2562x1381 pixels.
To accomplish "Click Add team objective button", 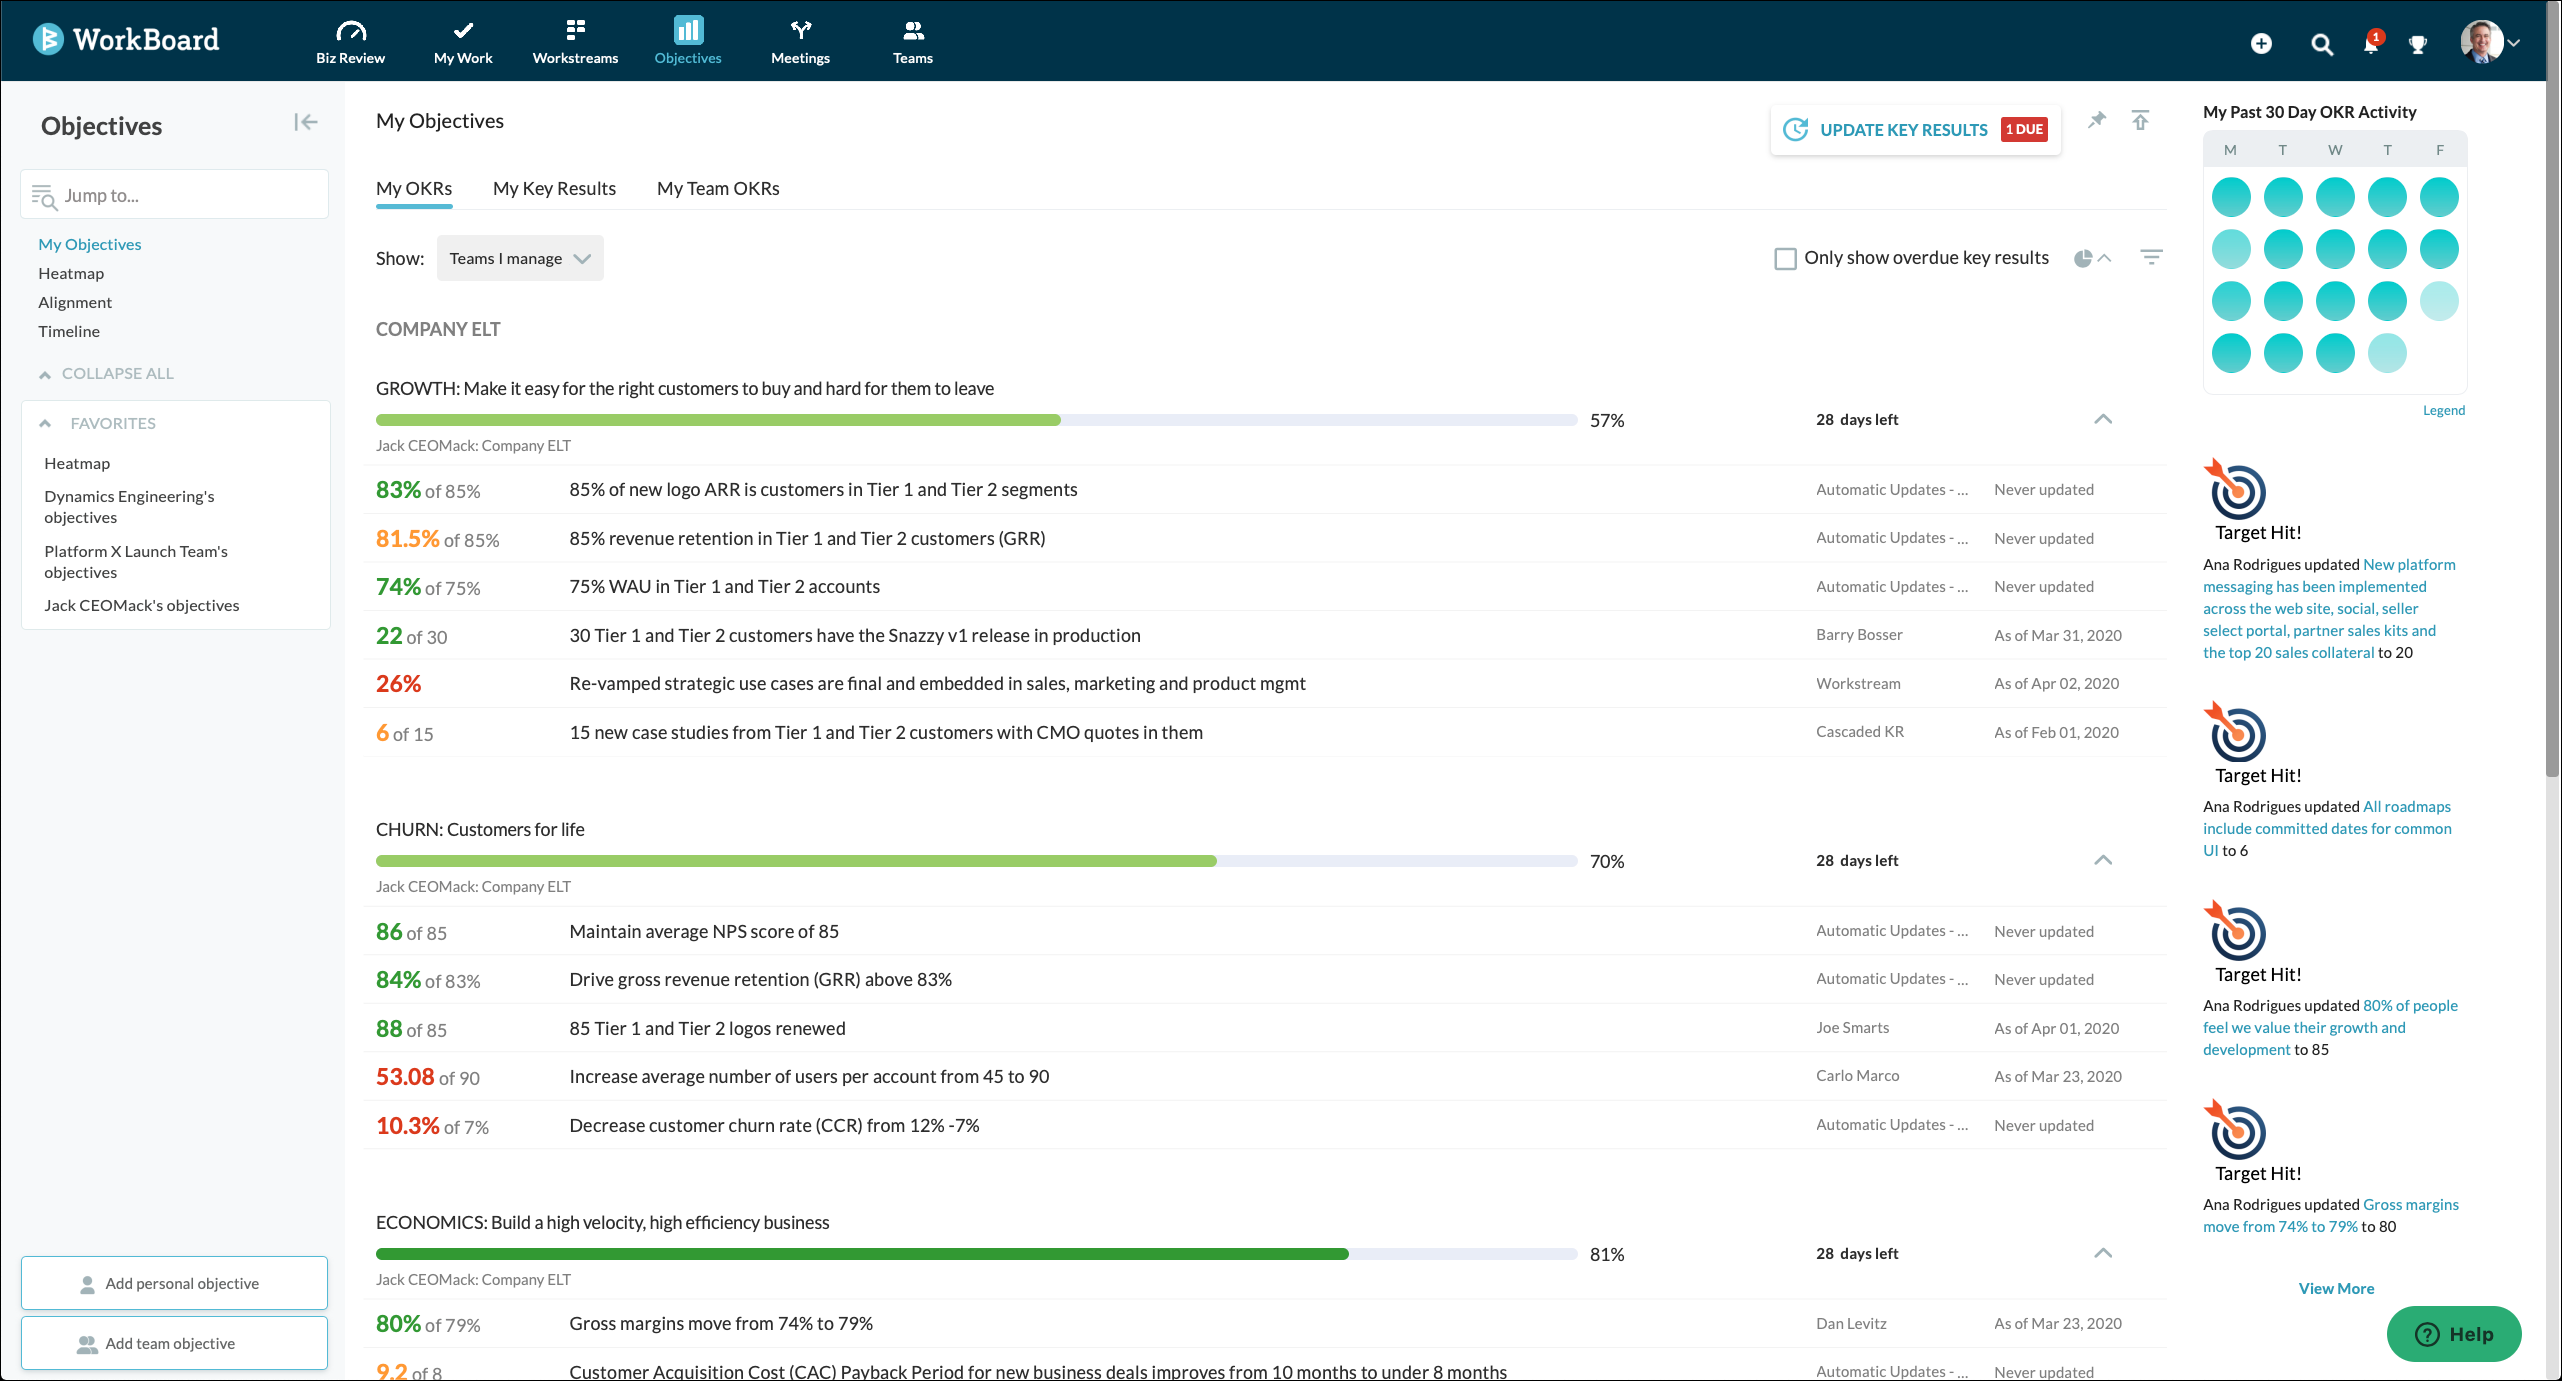I will pyautogui.click(x=174, y=1343).
